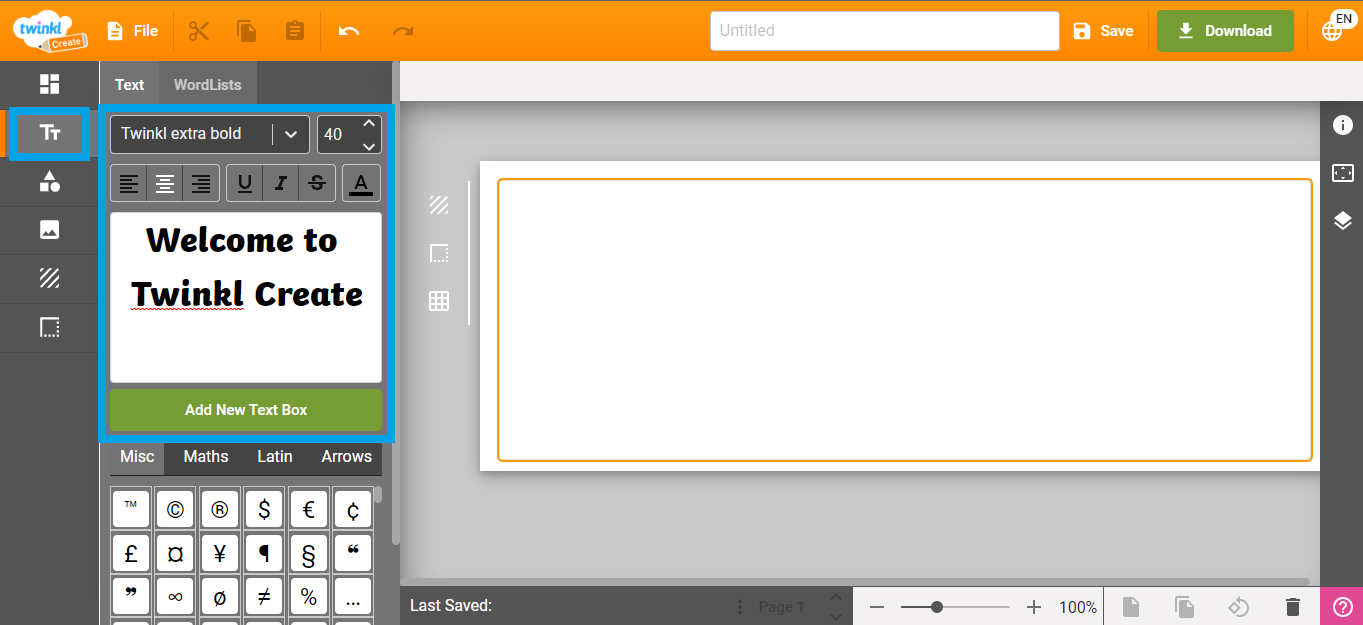This screenshot has width=1363, height=625.
Task: Align text left
Action: click(129, 183)
